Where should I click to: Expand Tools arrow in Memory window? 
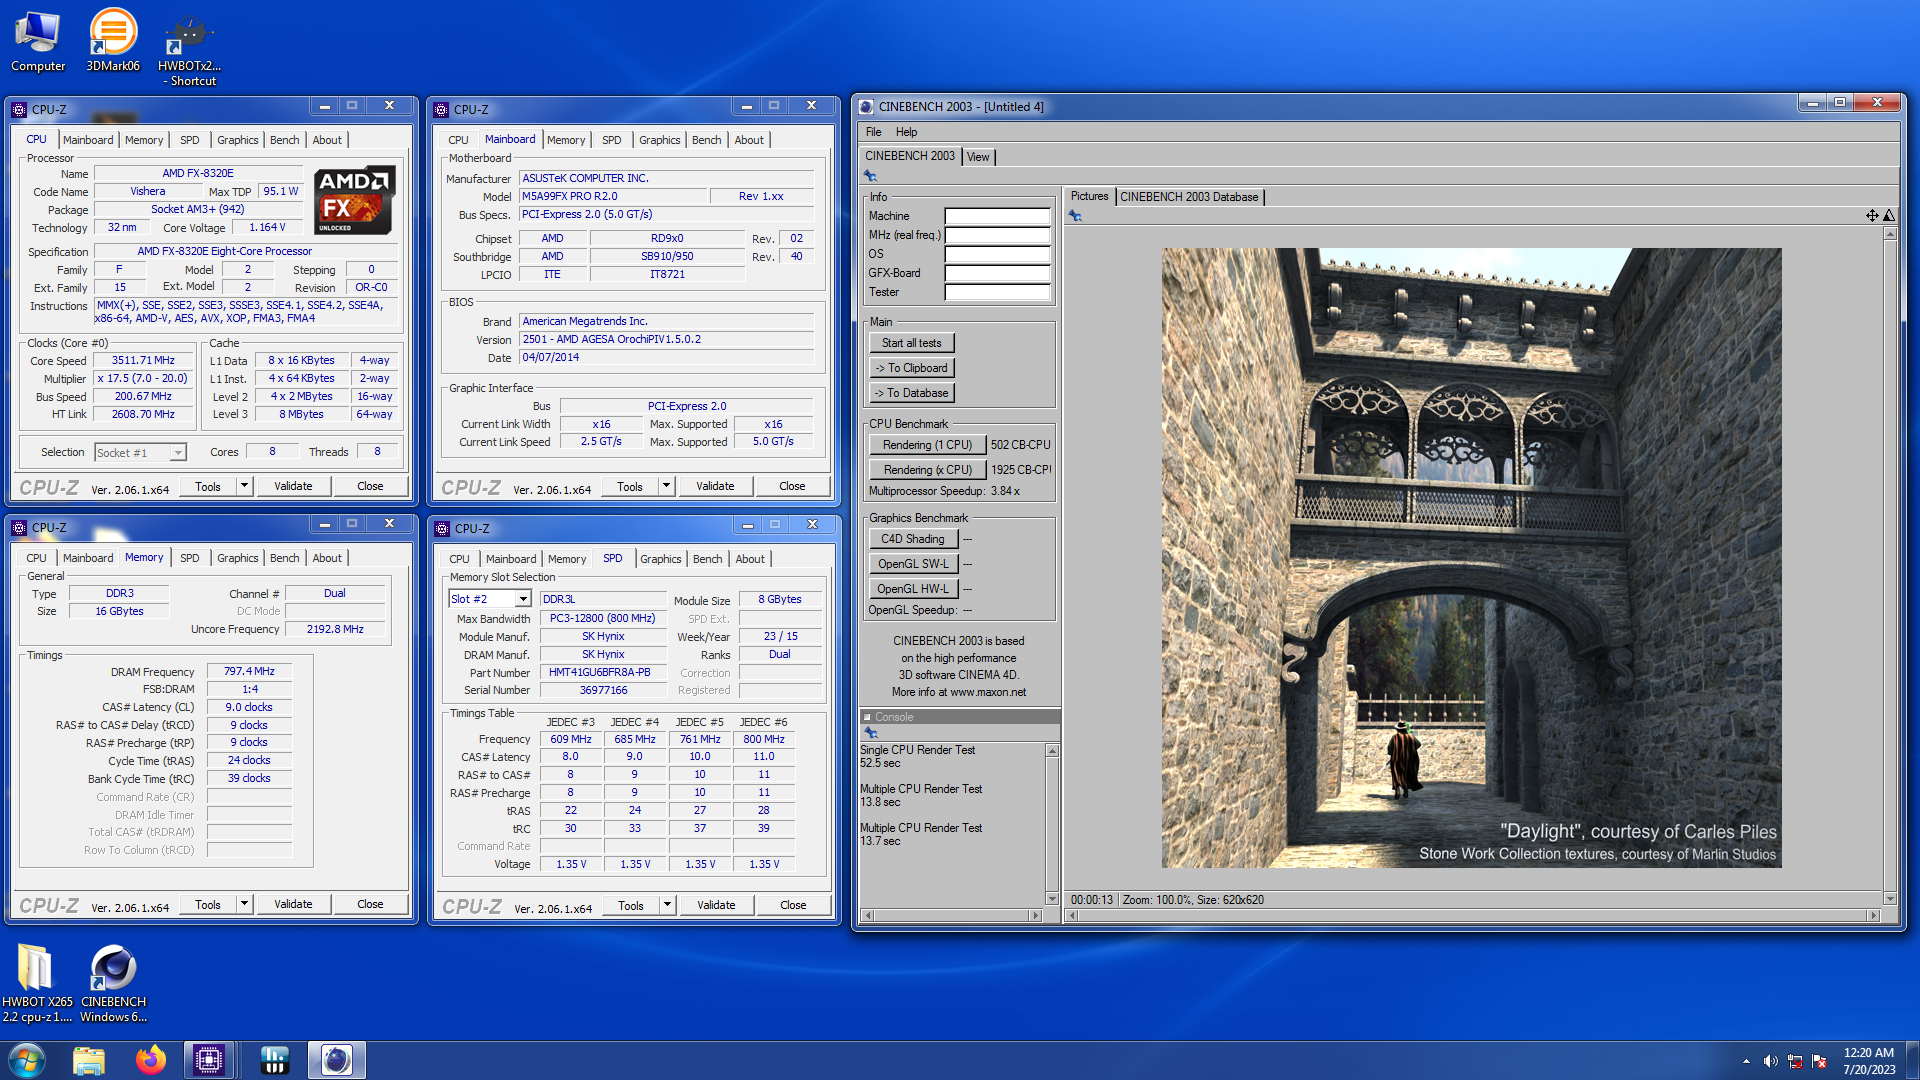click(244, 904)
